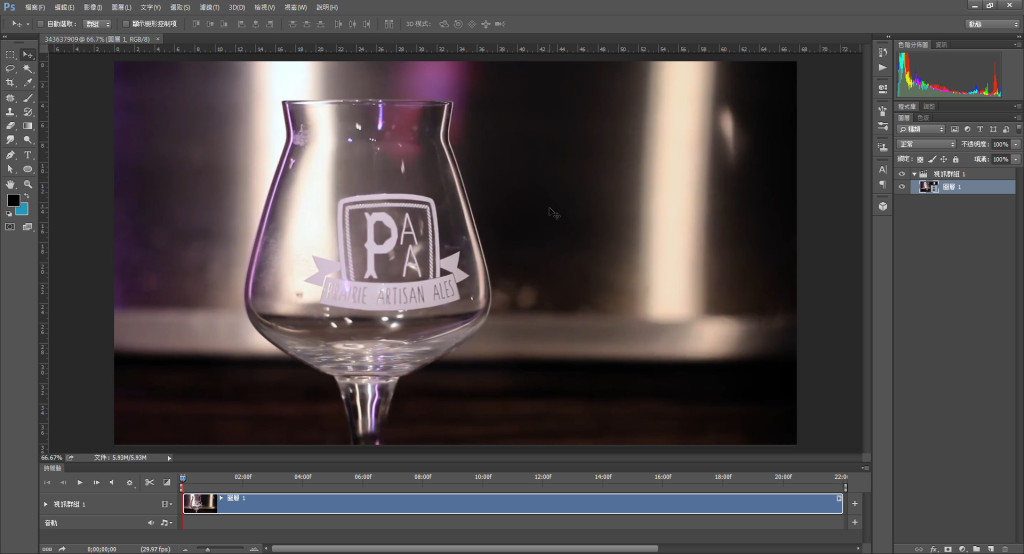Open the layer blend mode dropdown 正常
The height and width of the screenshot is (554, 1024).
[927, 144]
